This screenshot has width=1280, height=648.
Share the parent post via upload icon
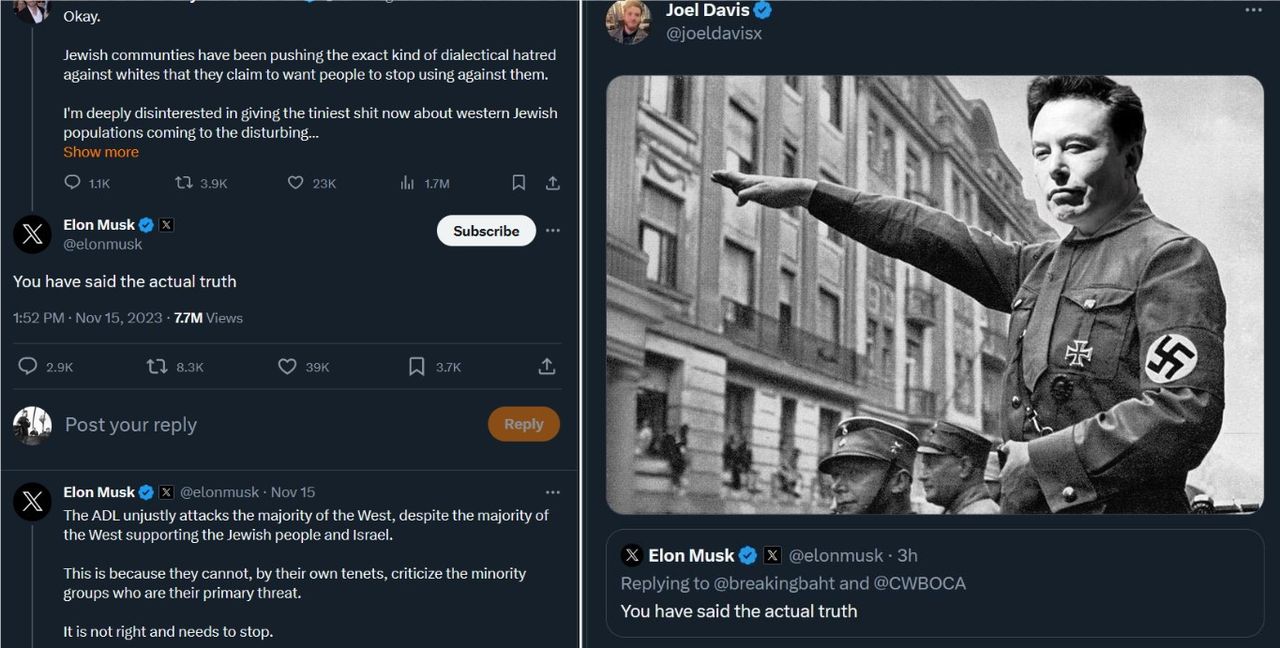[552, 183]
